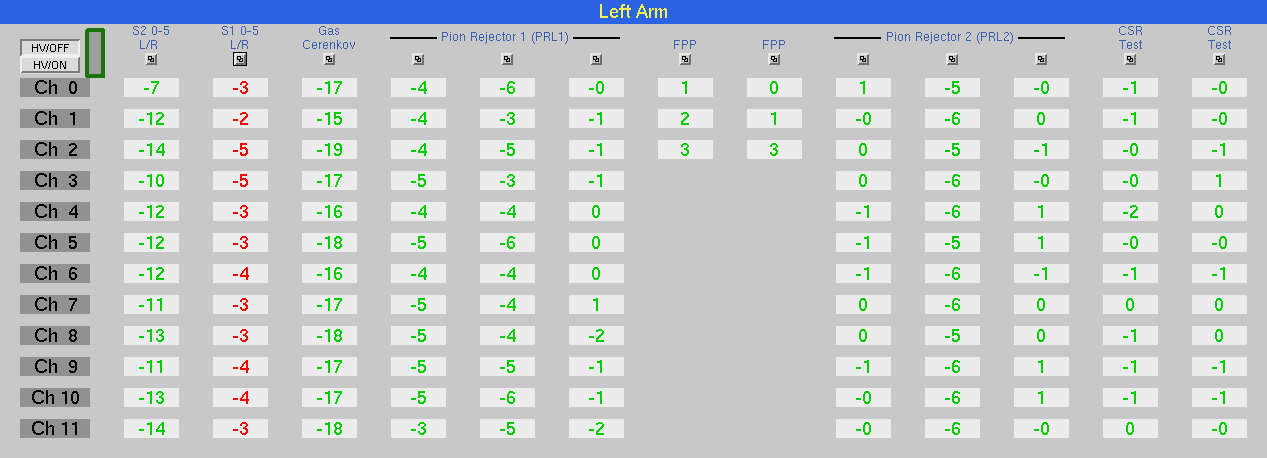Open CSR Test display icon above Ch 0 value -0
This screenshot has width=1267, height=458.
(1219, 59)
